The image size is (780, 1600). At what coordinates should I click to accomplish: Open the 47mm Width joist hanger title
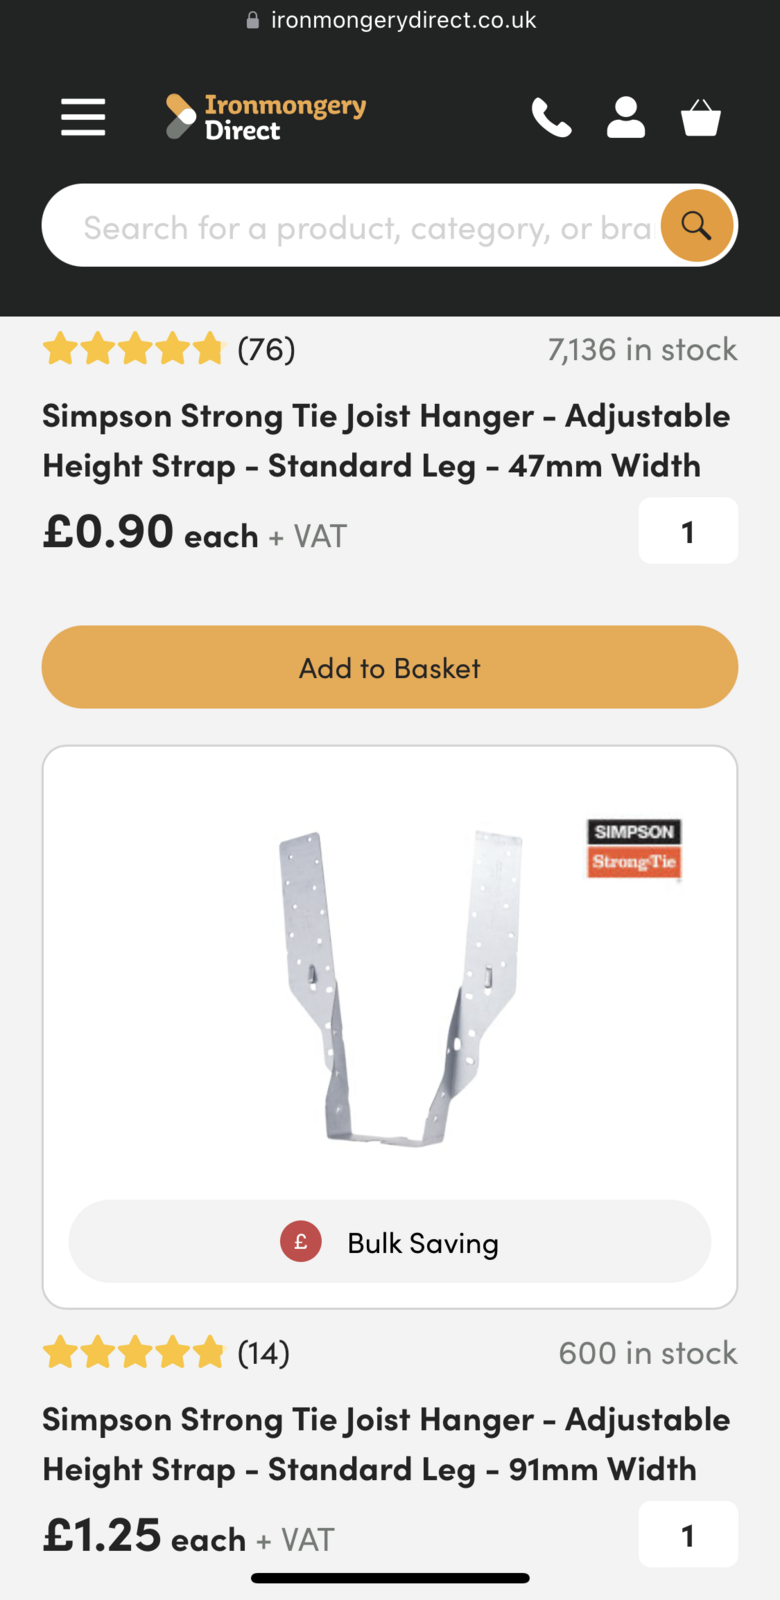(x=386, y=441)
